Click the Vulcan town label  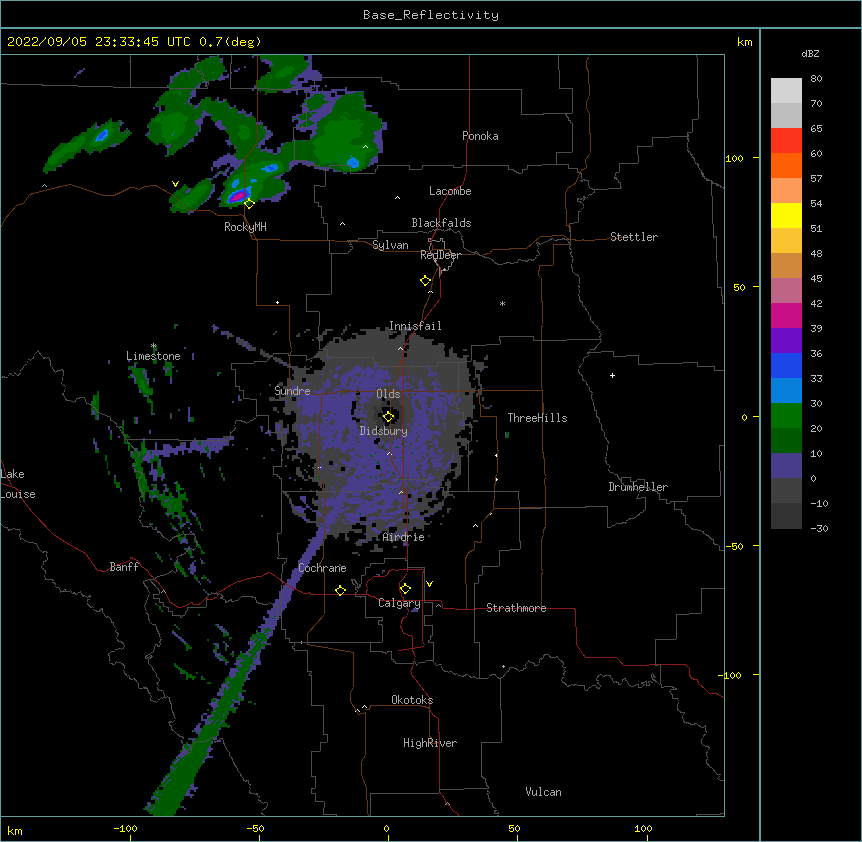point(543,792)
